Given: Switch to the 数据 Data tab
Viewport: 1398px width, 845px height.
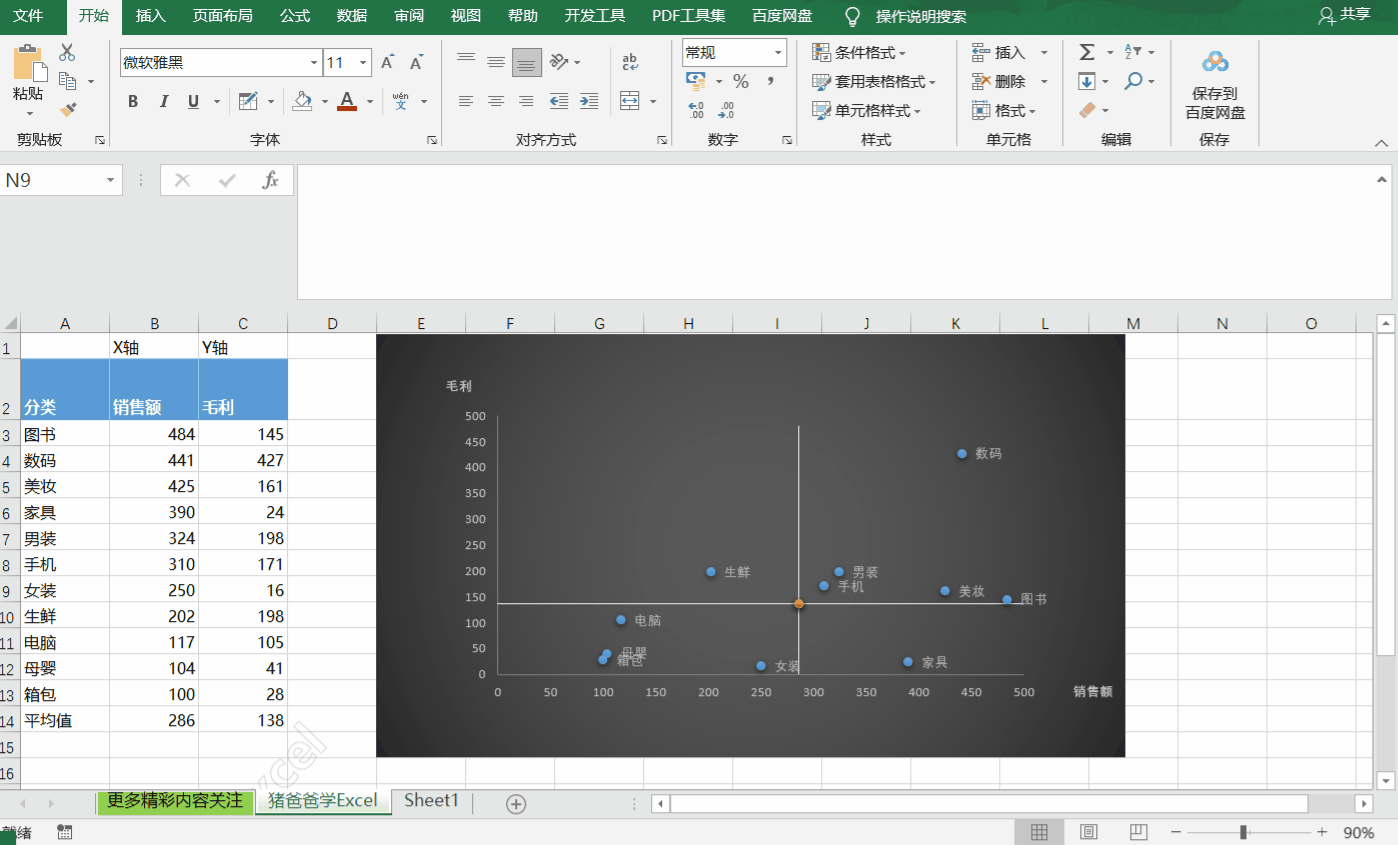Looking at the screenshot, I should 352,16.
